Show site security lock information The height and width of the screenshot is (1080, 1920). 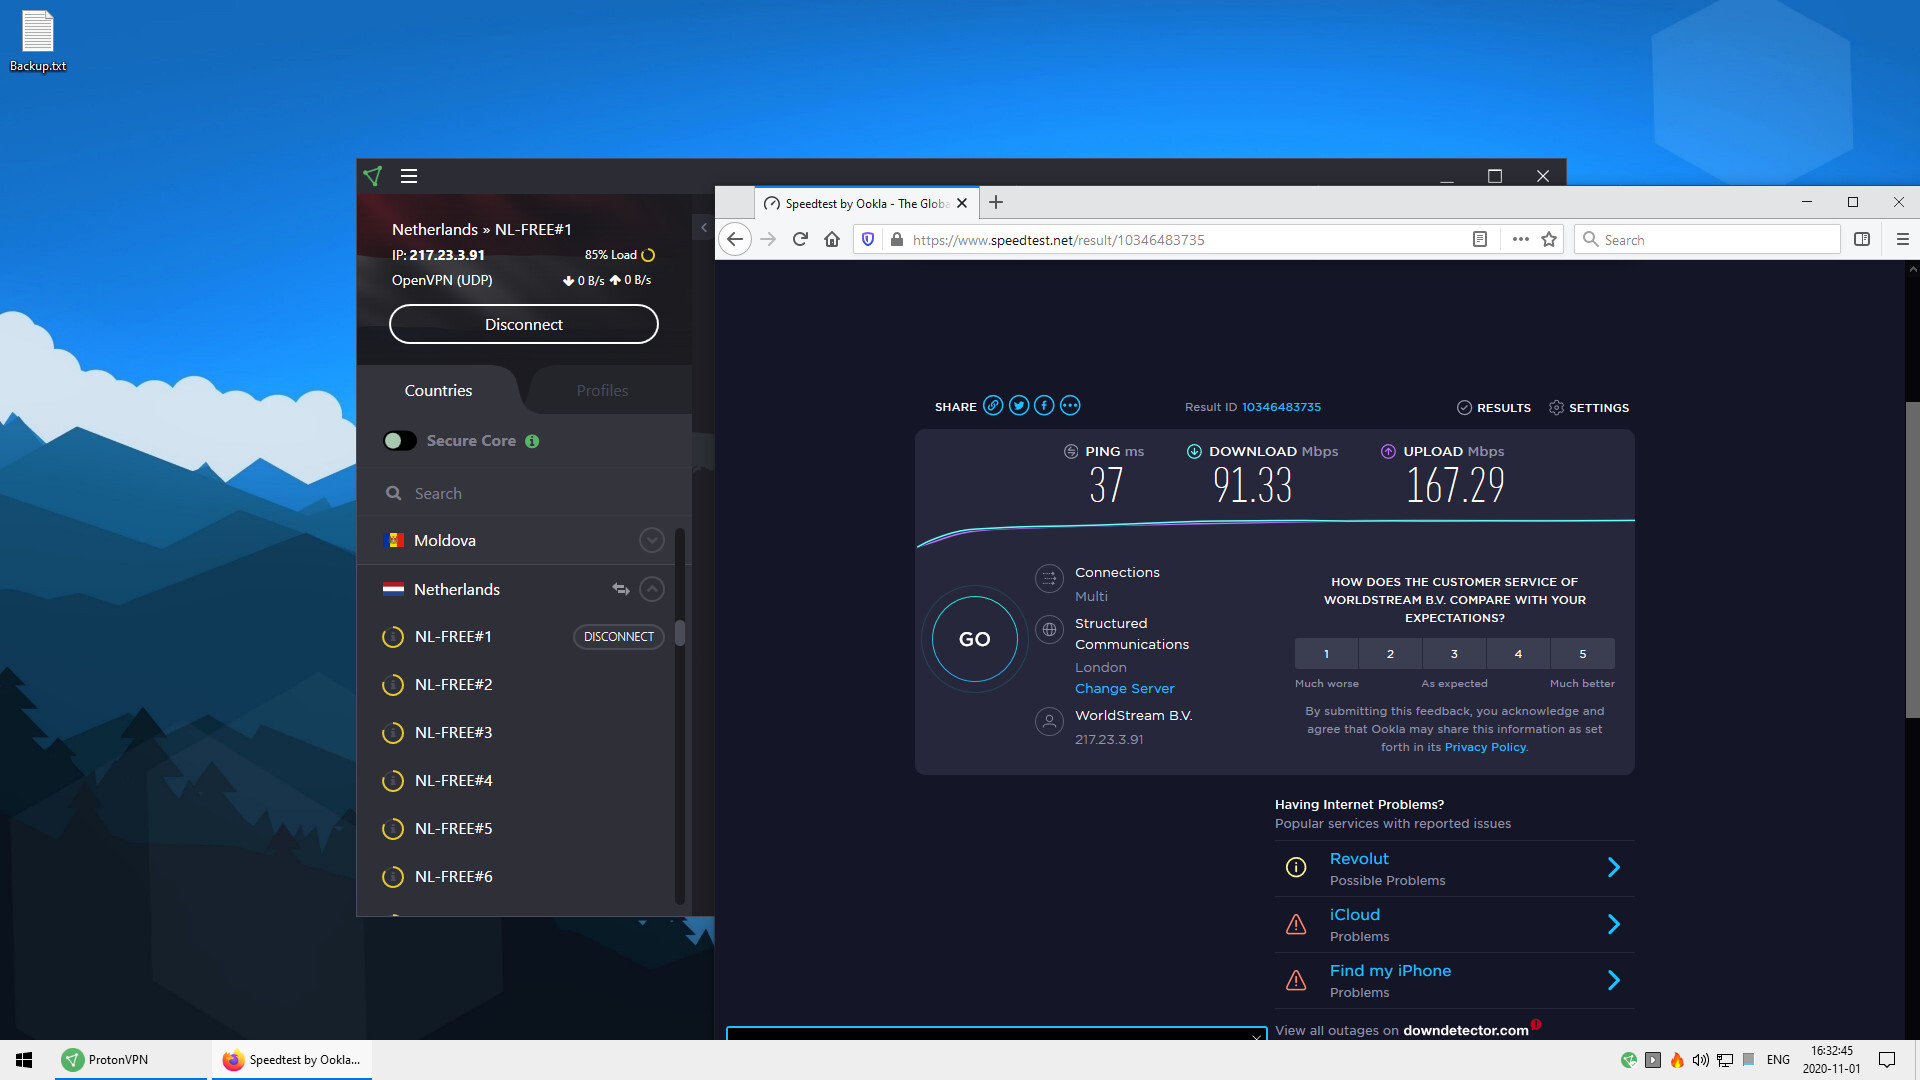pyautogui.click(x=896, y=239)
